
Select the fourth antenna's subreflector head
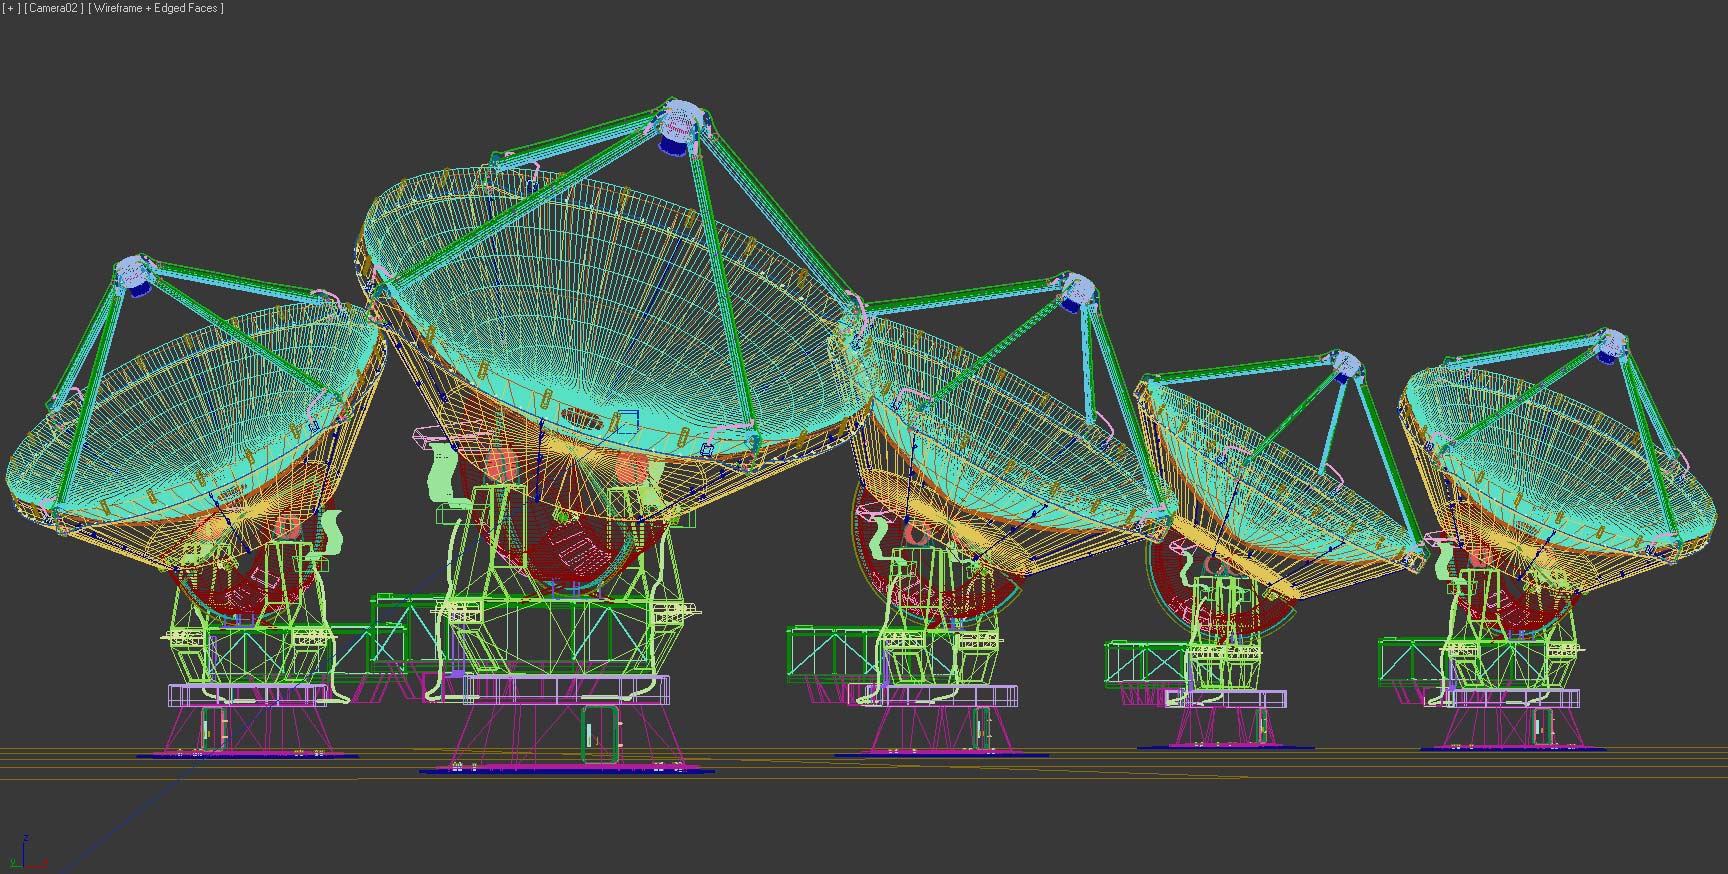click(x=1343, y=364)
